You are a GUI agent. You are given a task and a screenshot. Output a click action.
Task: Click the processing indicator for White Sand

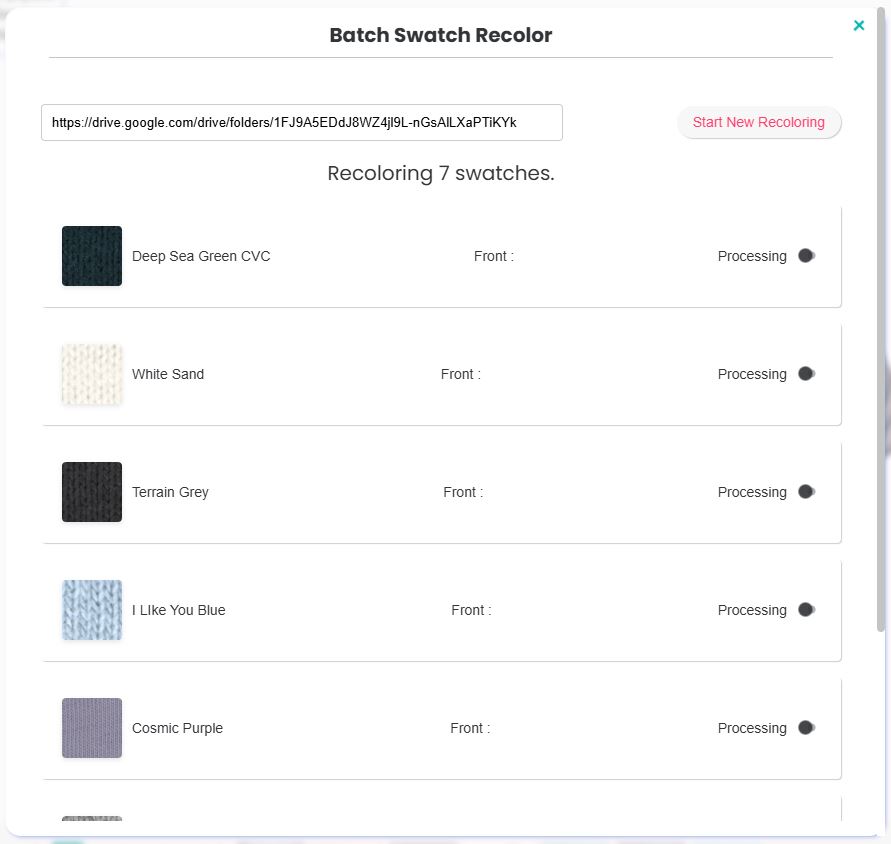(806, 374)
